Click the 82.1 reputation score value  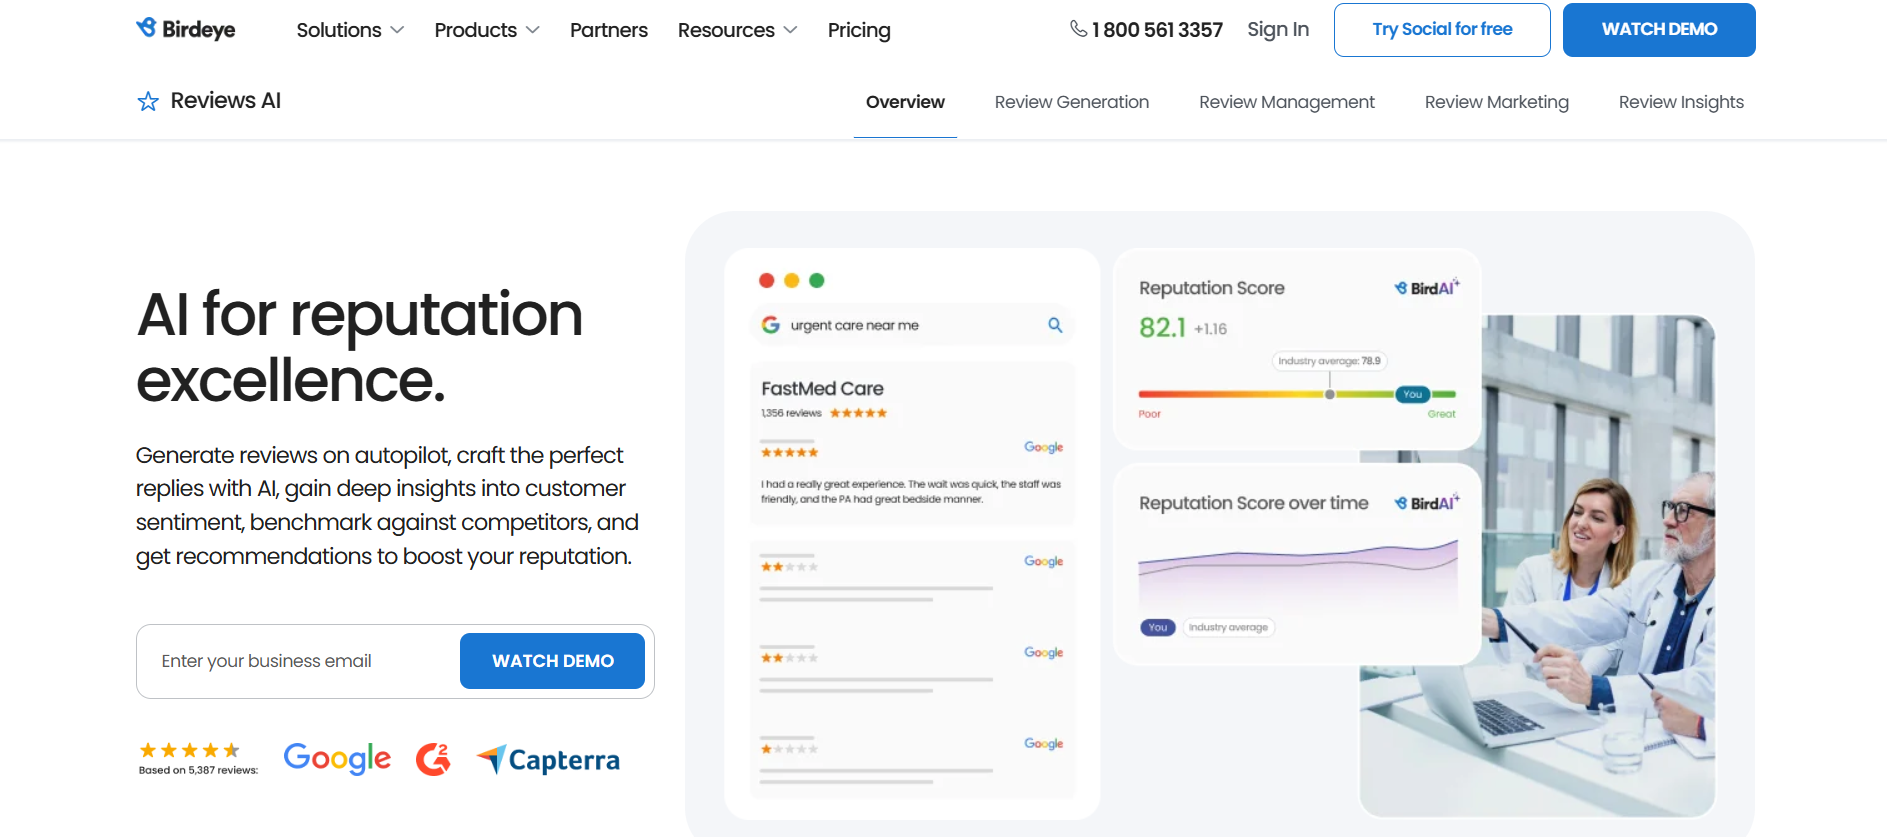coord(1162,327)
